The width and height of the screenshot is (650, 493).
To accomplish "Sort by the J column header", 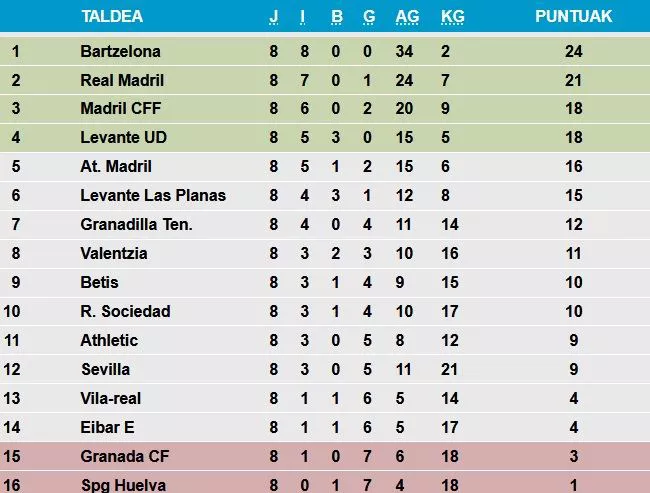I will 274,16.
